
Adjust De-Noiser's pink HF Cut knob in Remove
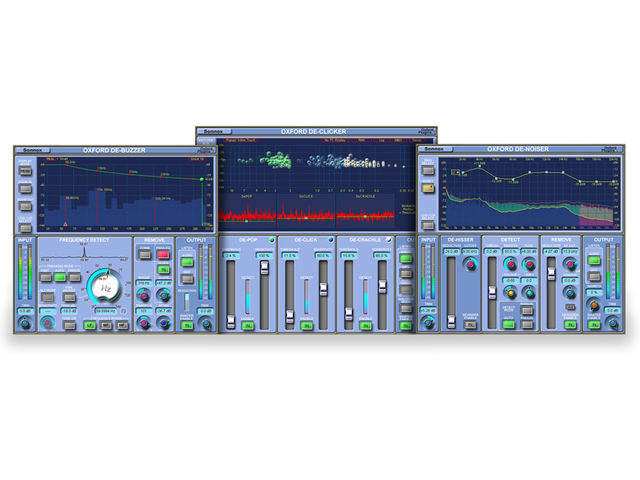point(570,264)
